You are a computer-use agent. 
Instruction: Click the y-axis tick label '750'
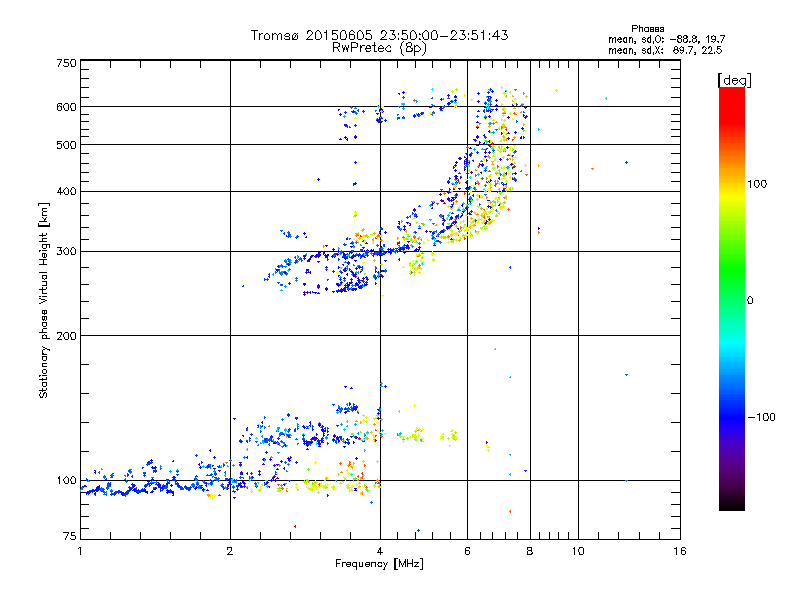[66, 63]
